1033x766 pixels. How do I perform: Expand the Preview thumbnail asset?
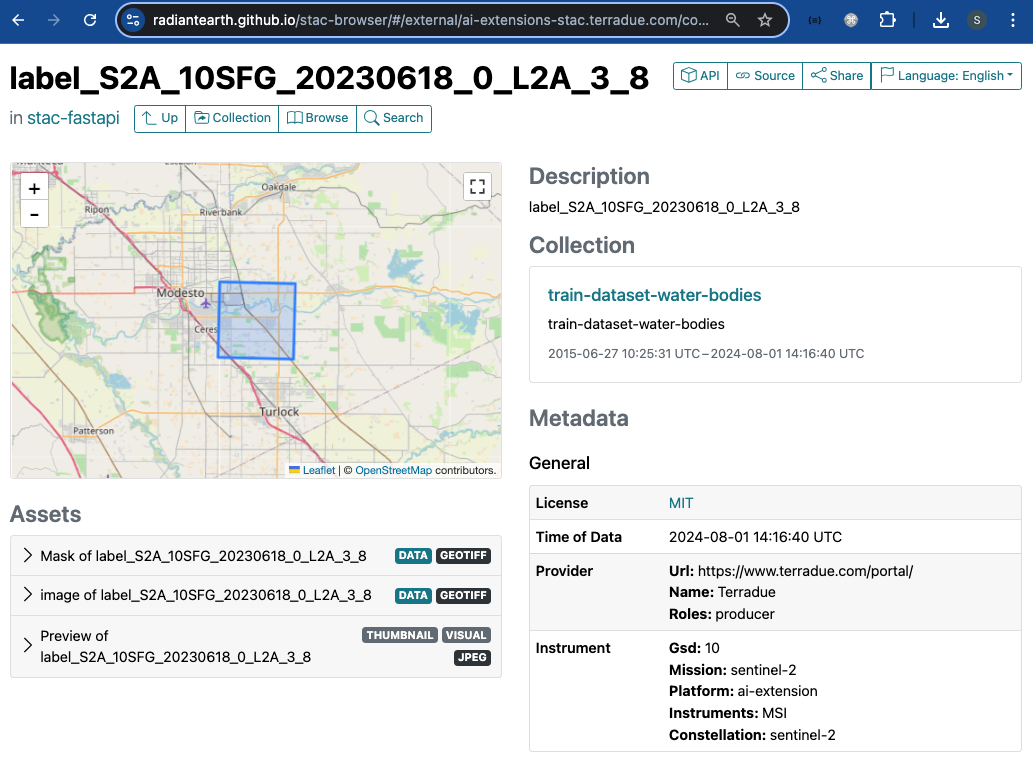coord(28,646)
